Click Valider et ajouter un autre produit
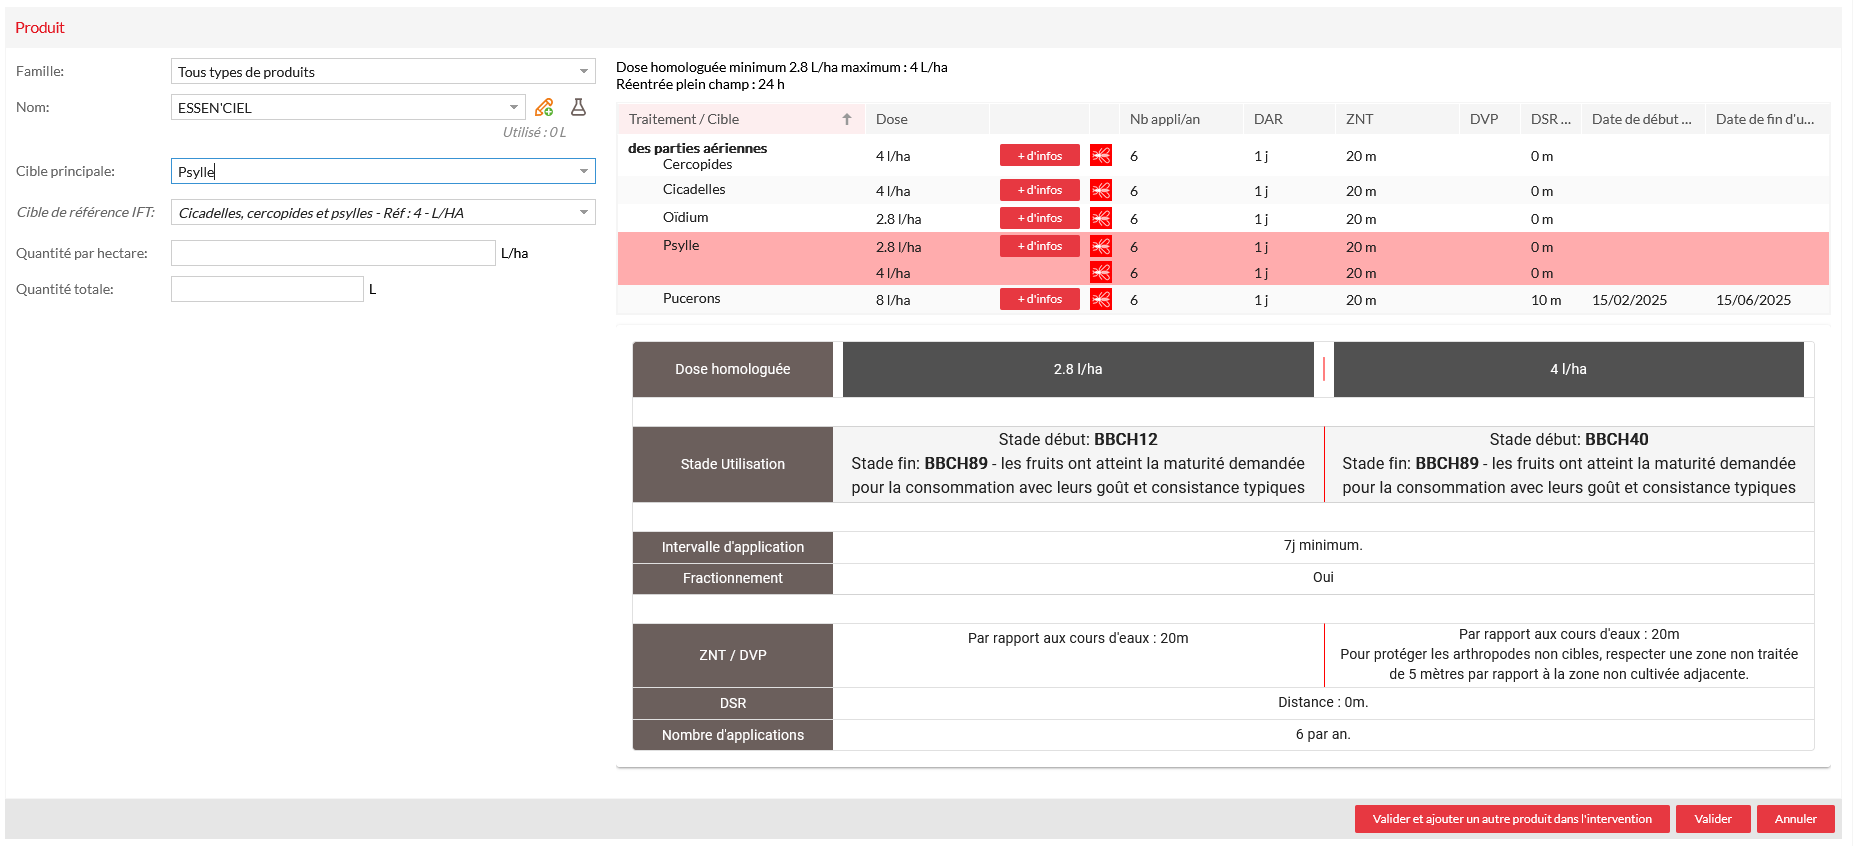 (x=1511, y=819)
